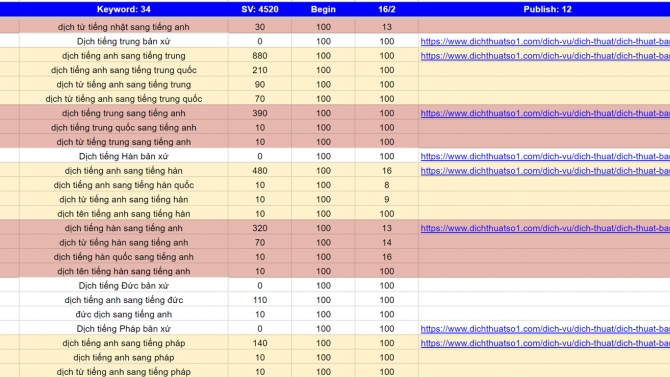Image resolution: width=670 pixels, height=377 pixels.
Task: Select cell 'dịch tiếng trung sang tiếng anh'
Action: (x=123, y=113)
